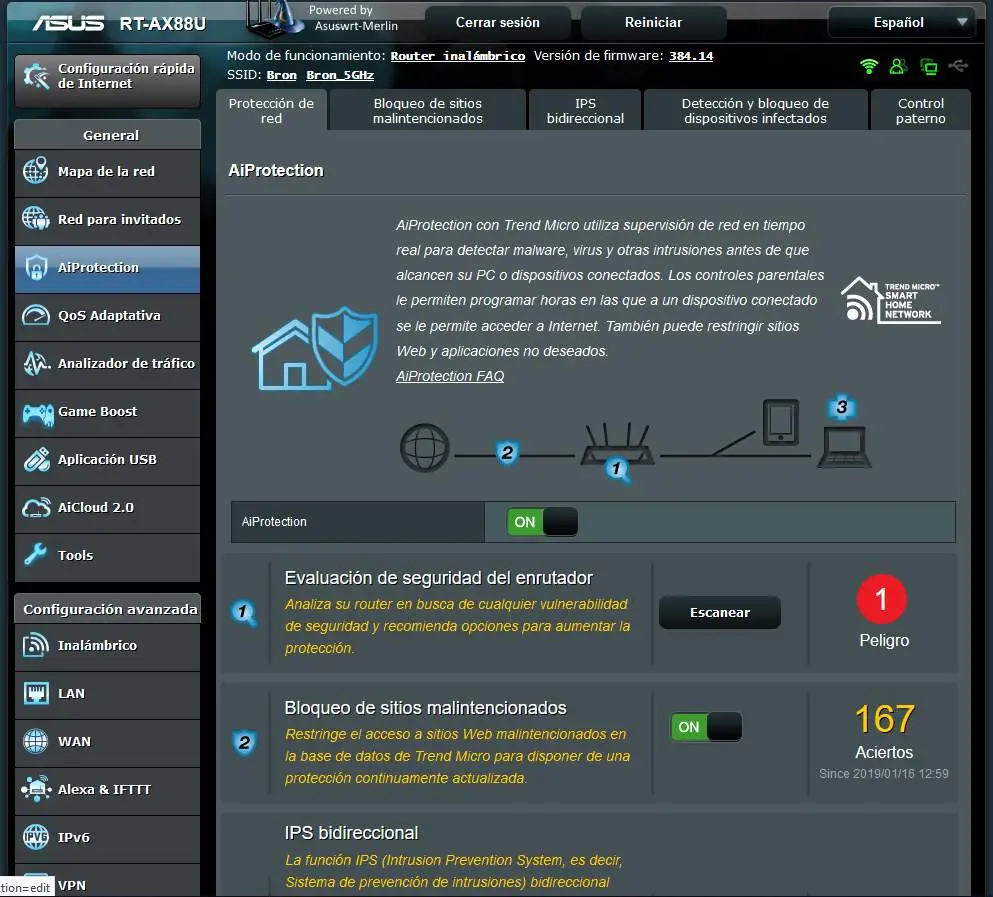The width and height of the screenshot is (993, 897).
Task: Open Bloqueo de sitios malintencionados tab
Action: pos(427,111)
